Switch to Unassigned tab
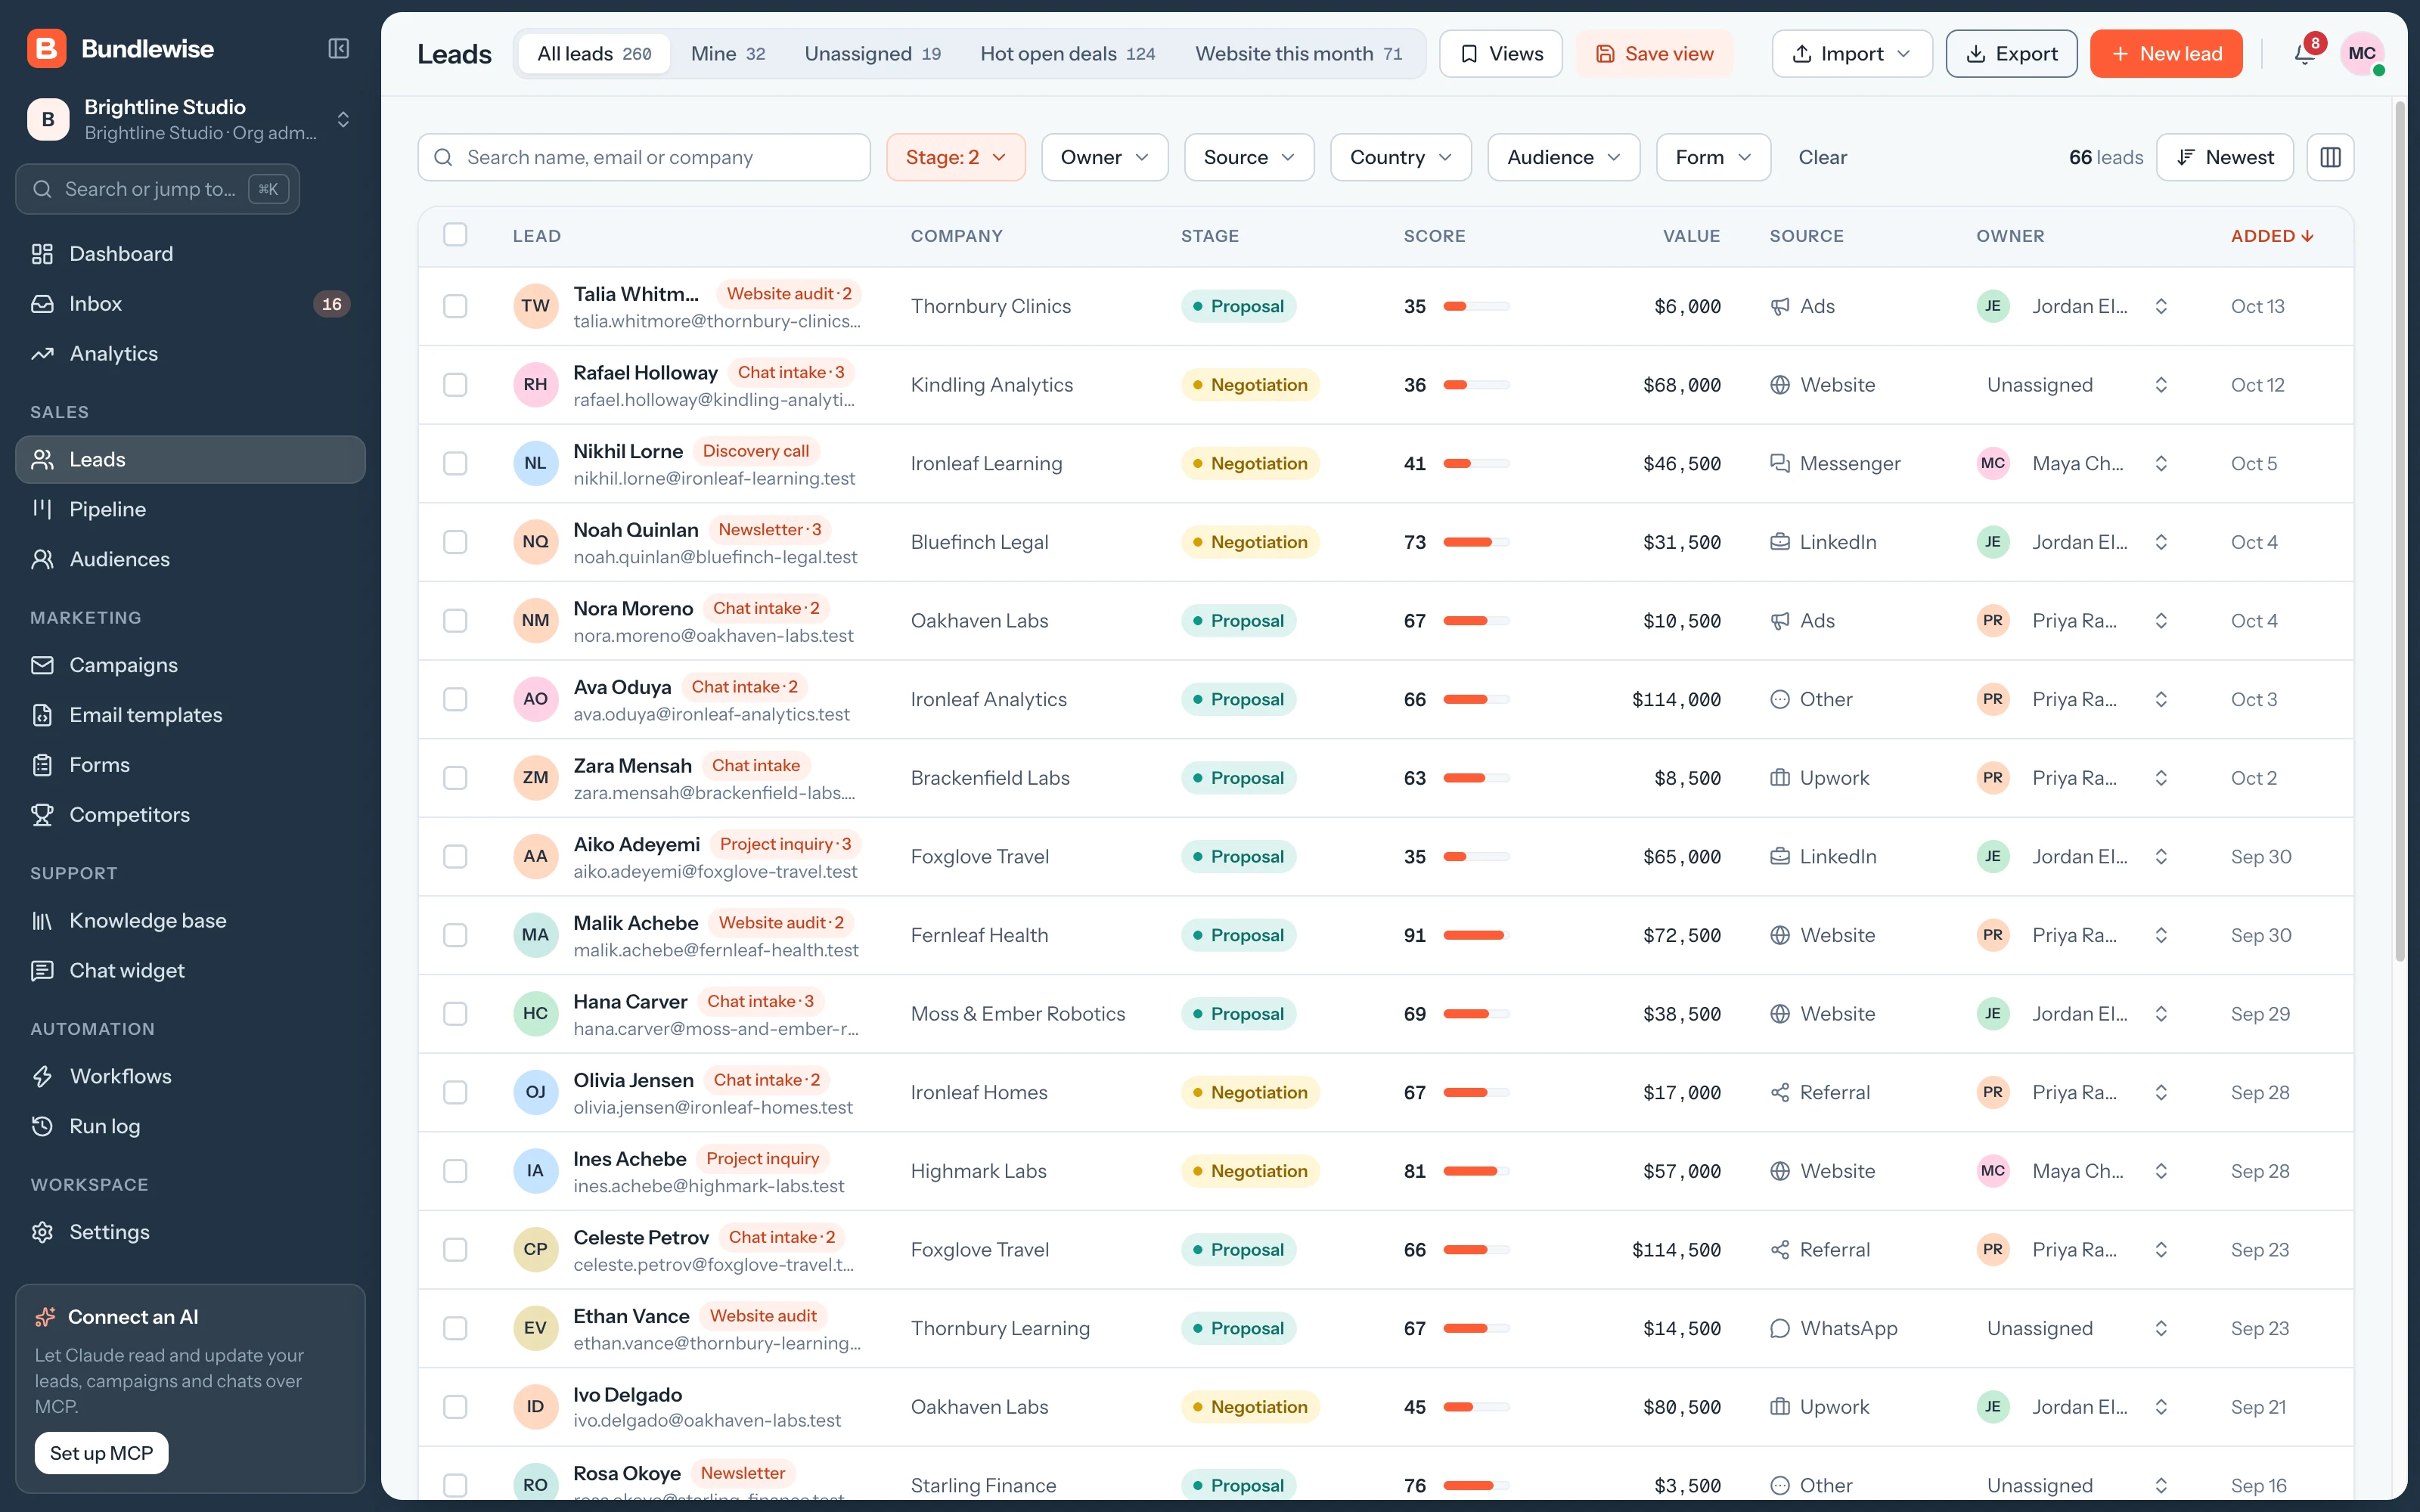The width and height of the screenshot is (2420, 1512). click(x=872, y=54)
